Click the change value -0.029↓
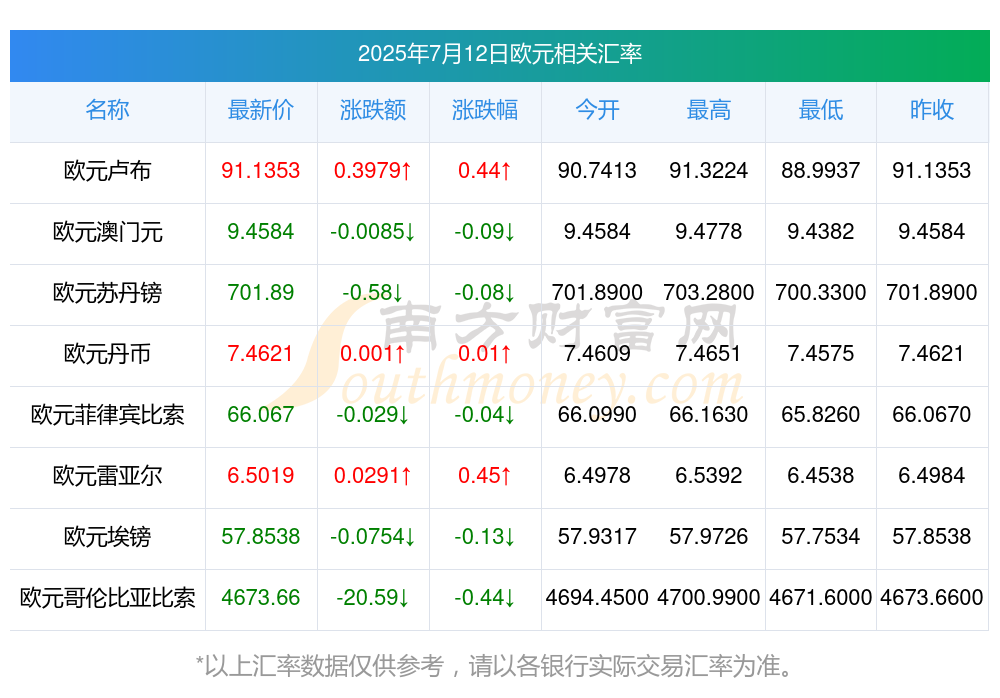The image size is (1000, 698). [372, 415]
